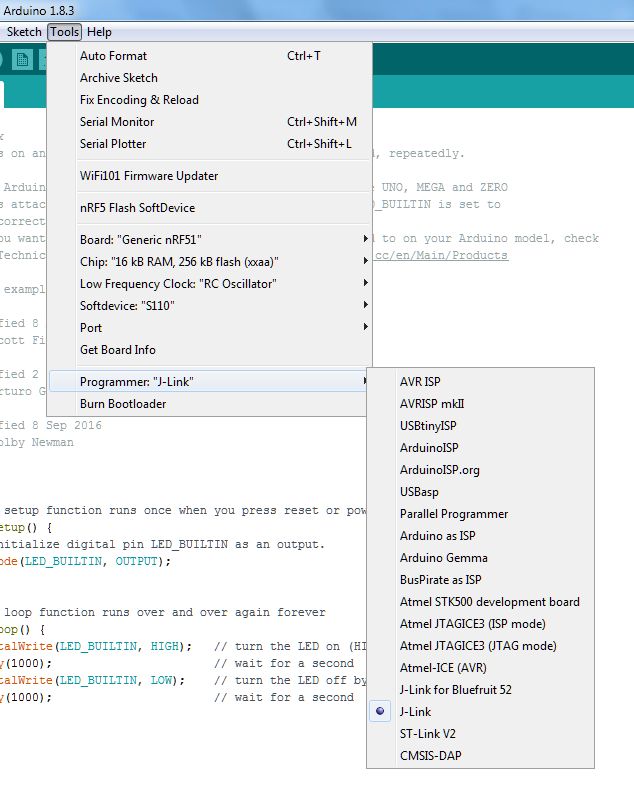This screenshot has height=787, width=634.
Task: Select Arduino Gemma programmer
Action: click(x=481, y=558)
